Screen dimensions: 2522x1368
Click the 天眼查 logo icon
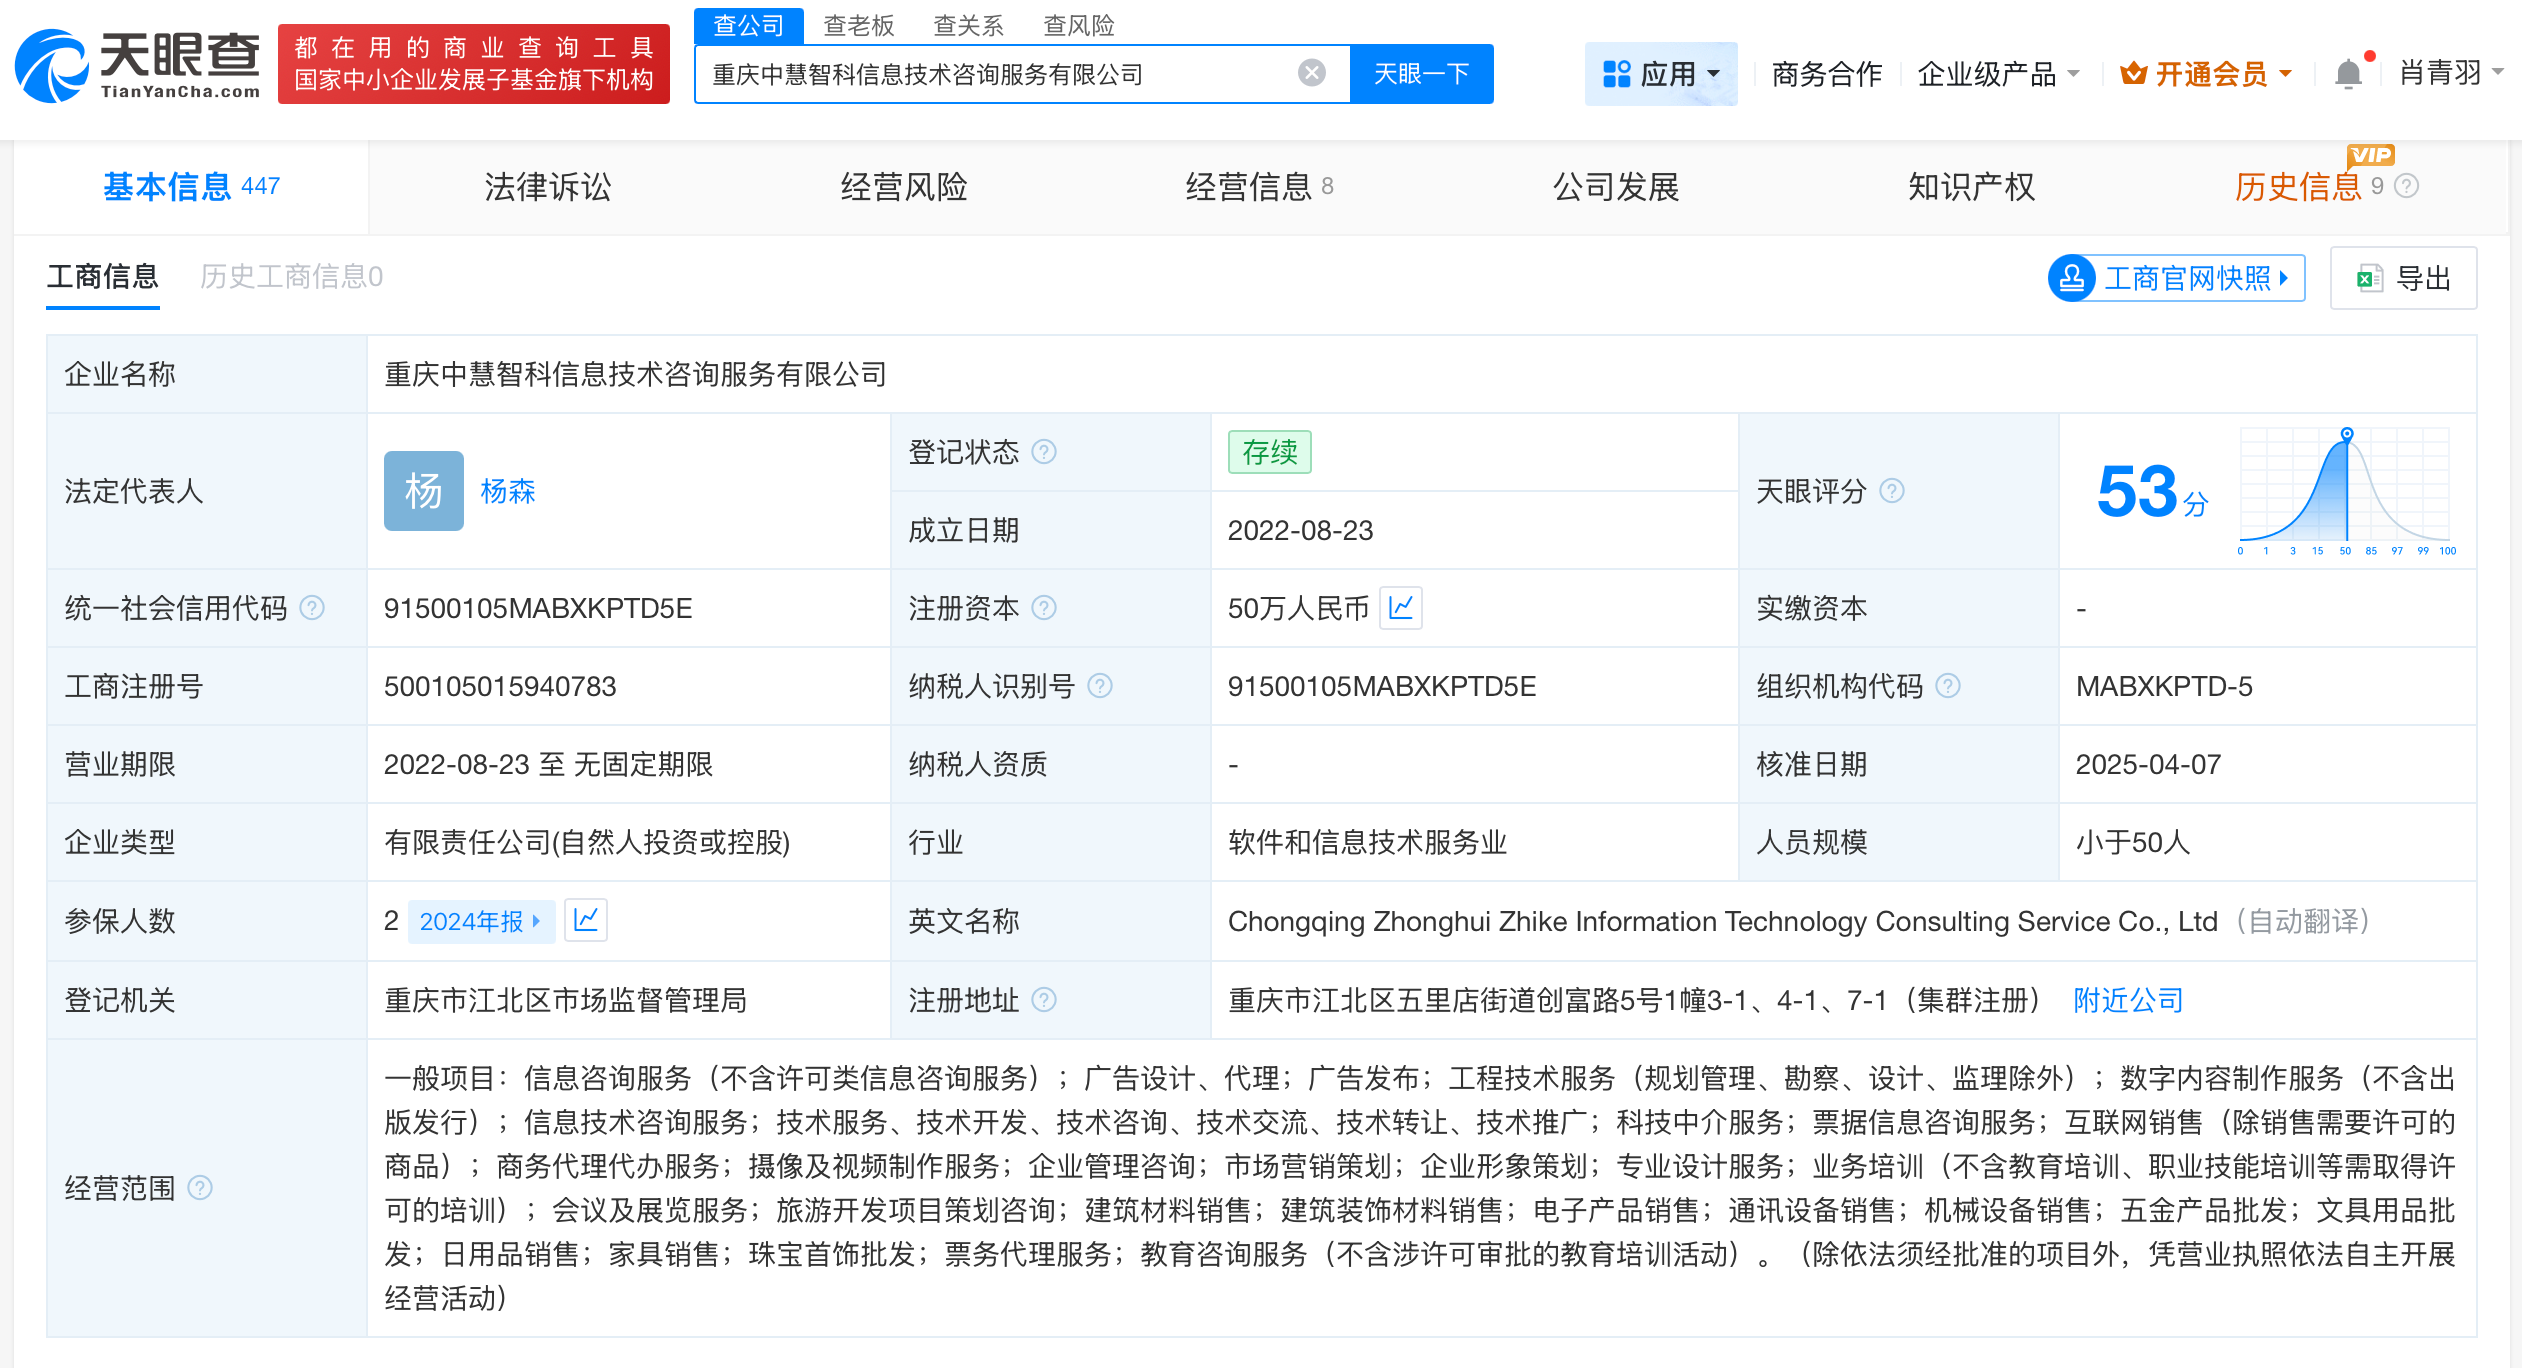[x=52, y=65]
